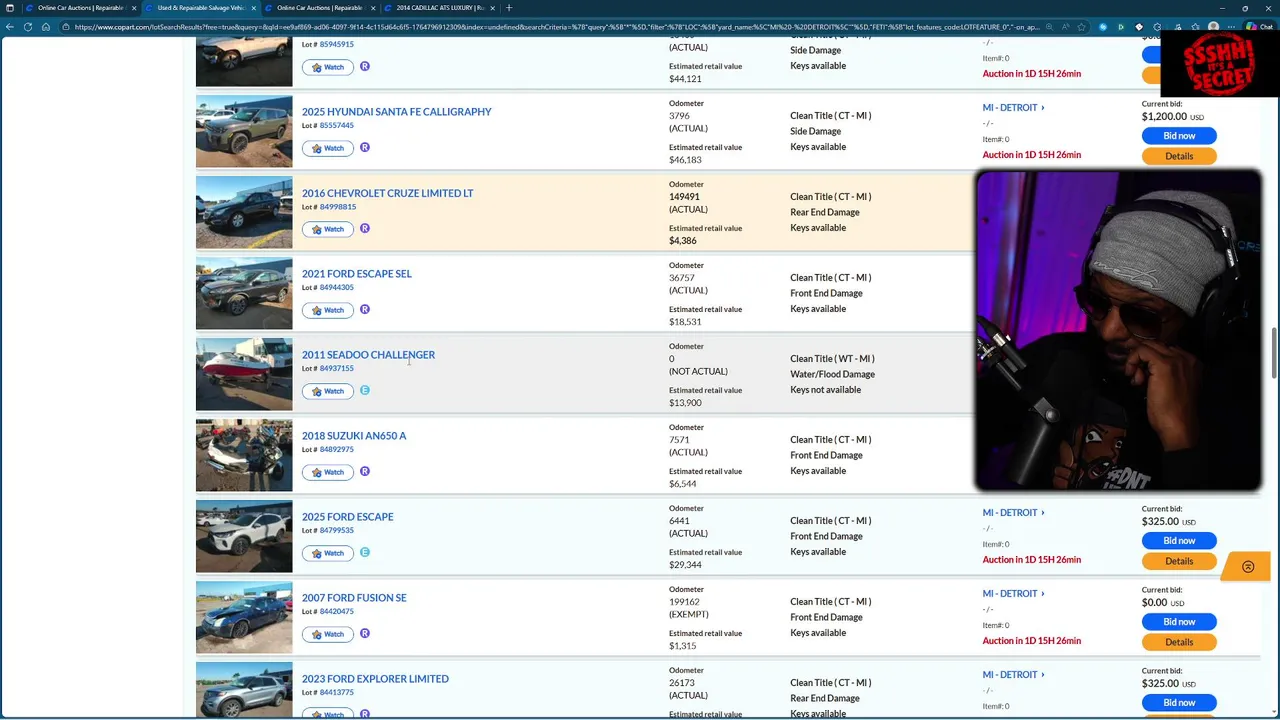Close the Used & Repairable Salvage tab
1280x720 pixels.
[x=253, y=8]
